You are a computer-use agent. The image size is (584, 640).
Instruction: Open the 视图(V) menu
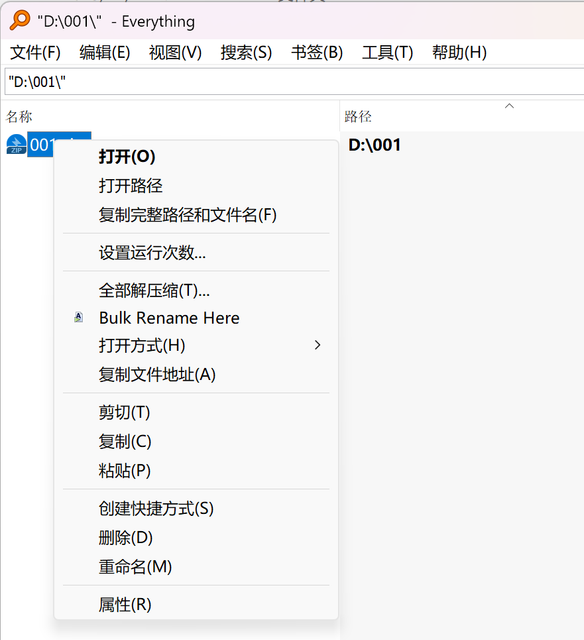(x=175, y=53)
